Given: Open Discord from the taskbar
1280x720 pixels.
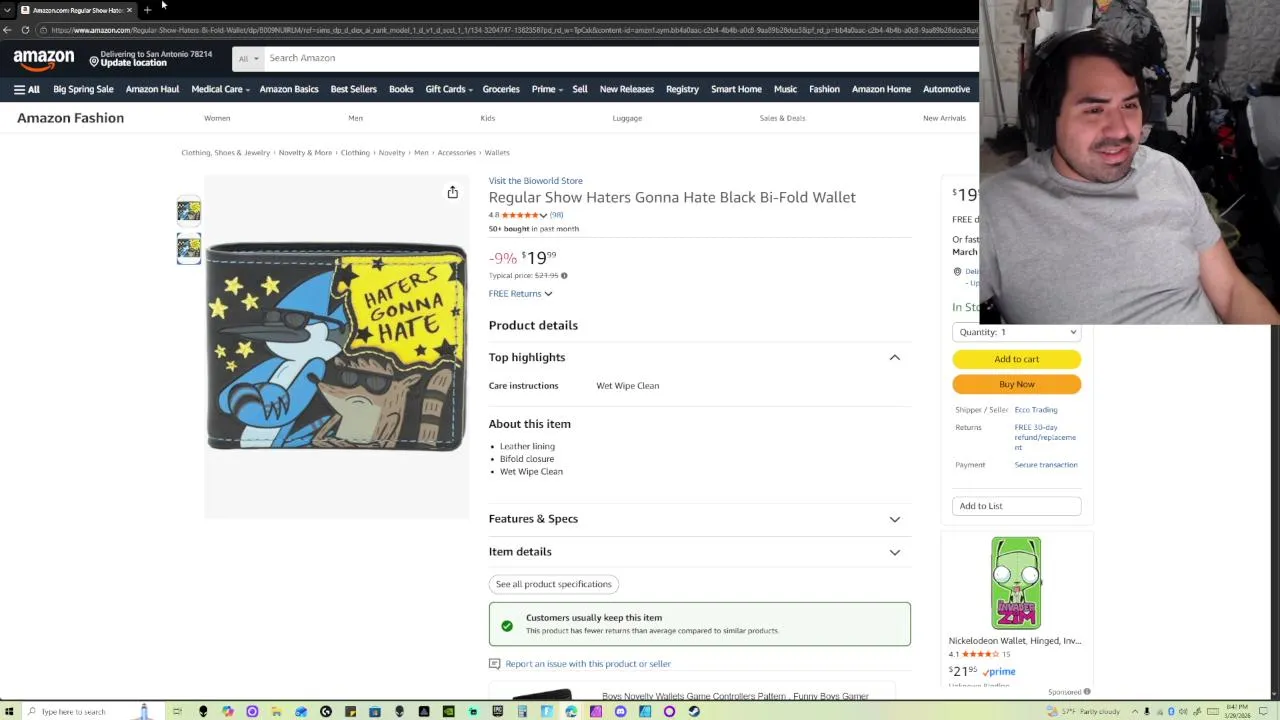Looking at the screenshot, I should point(620,711).
